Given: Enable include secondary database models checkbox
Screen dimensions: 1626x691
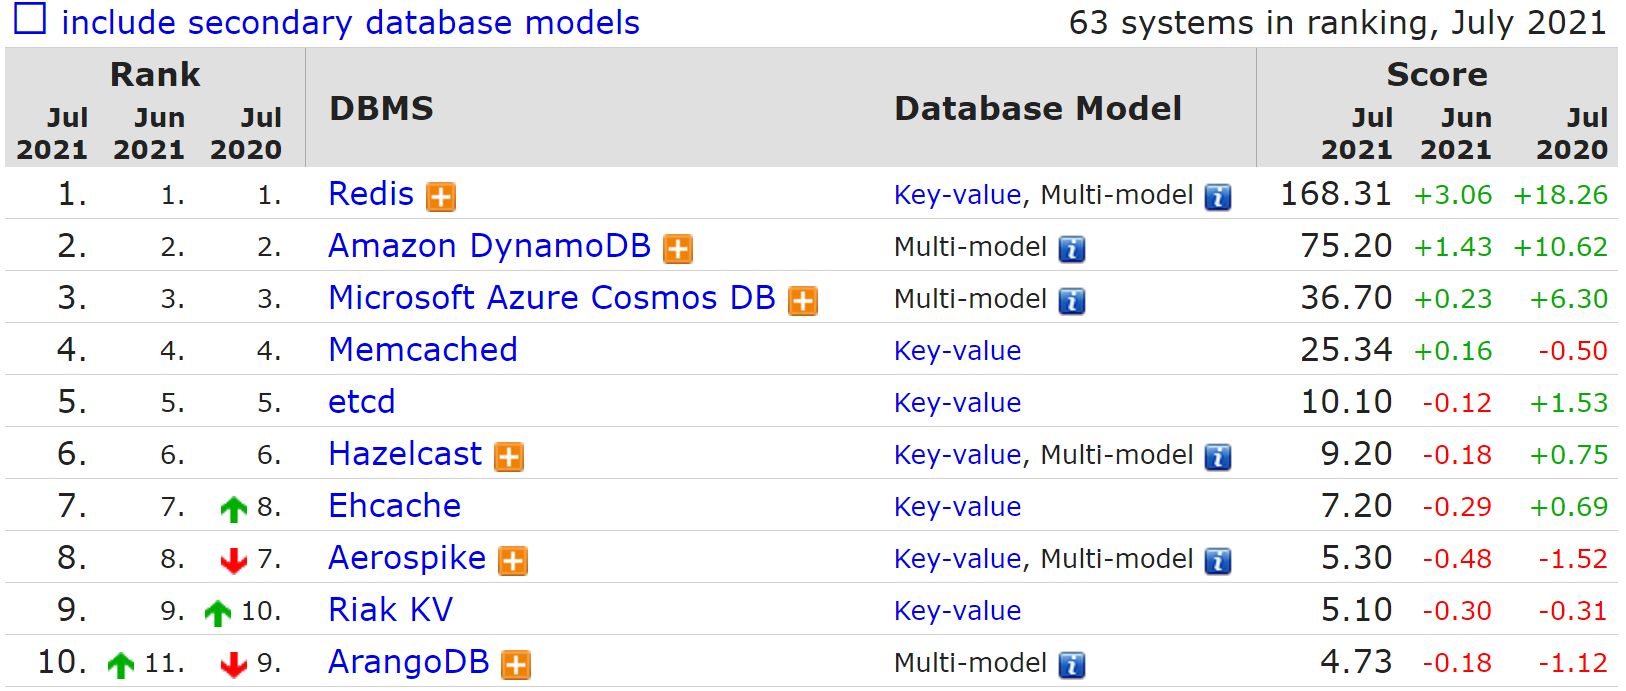Looking at the screenshot, I should point(29,19).
